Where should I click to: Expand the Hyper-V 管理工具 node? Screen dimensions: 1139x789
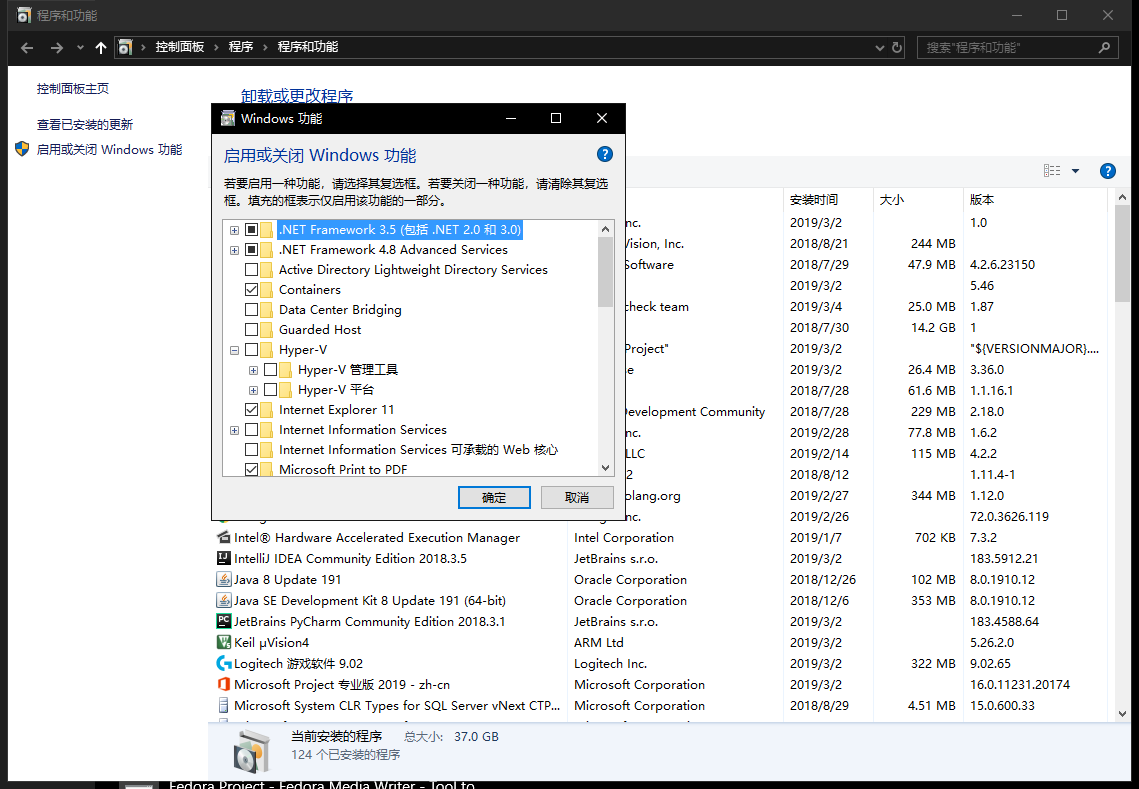click(x=254, y=371)
